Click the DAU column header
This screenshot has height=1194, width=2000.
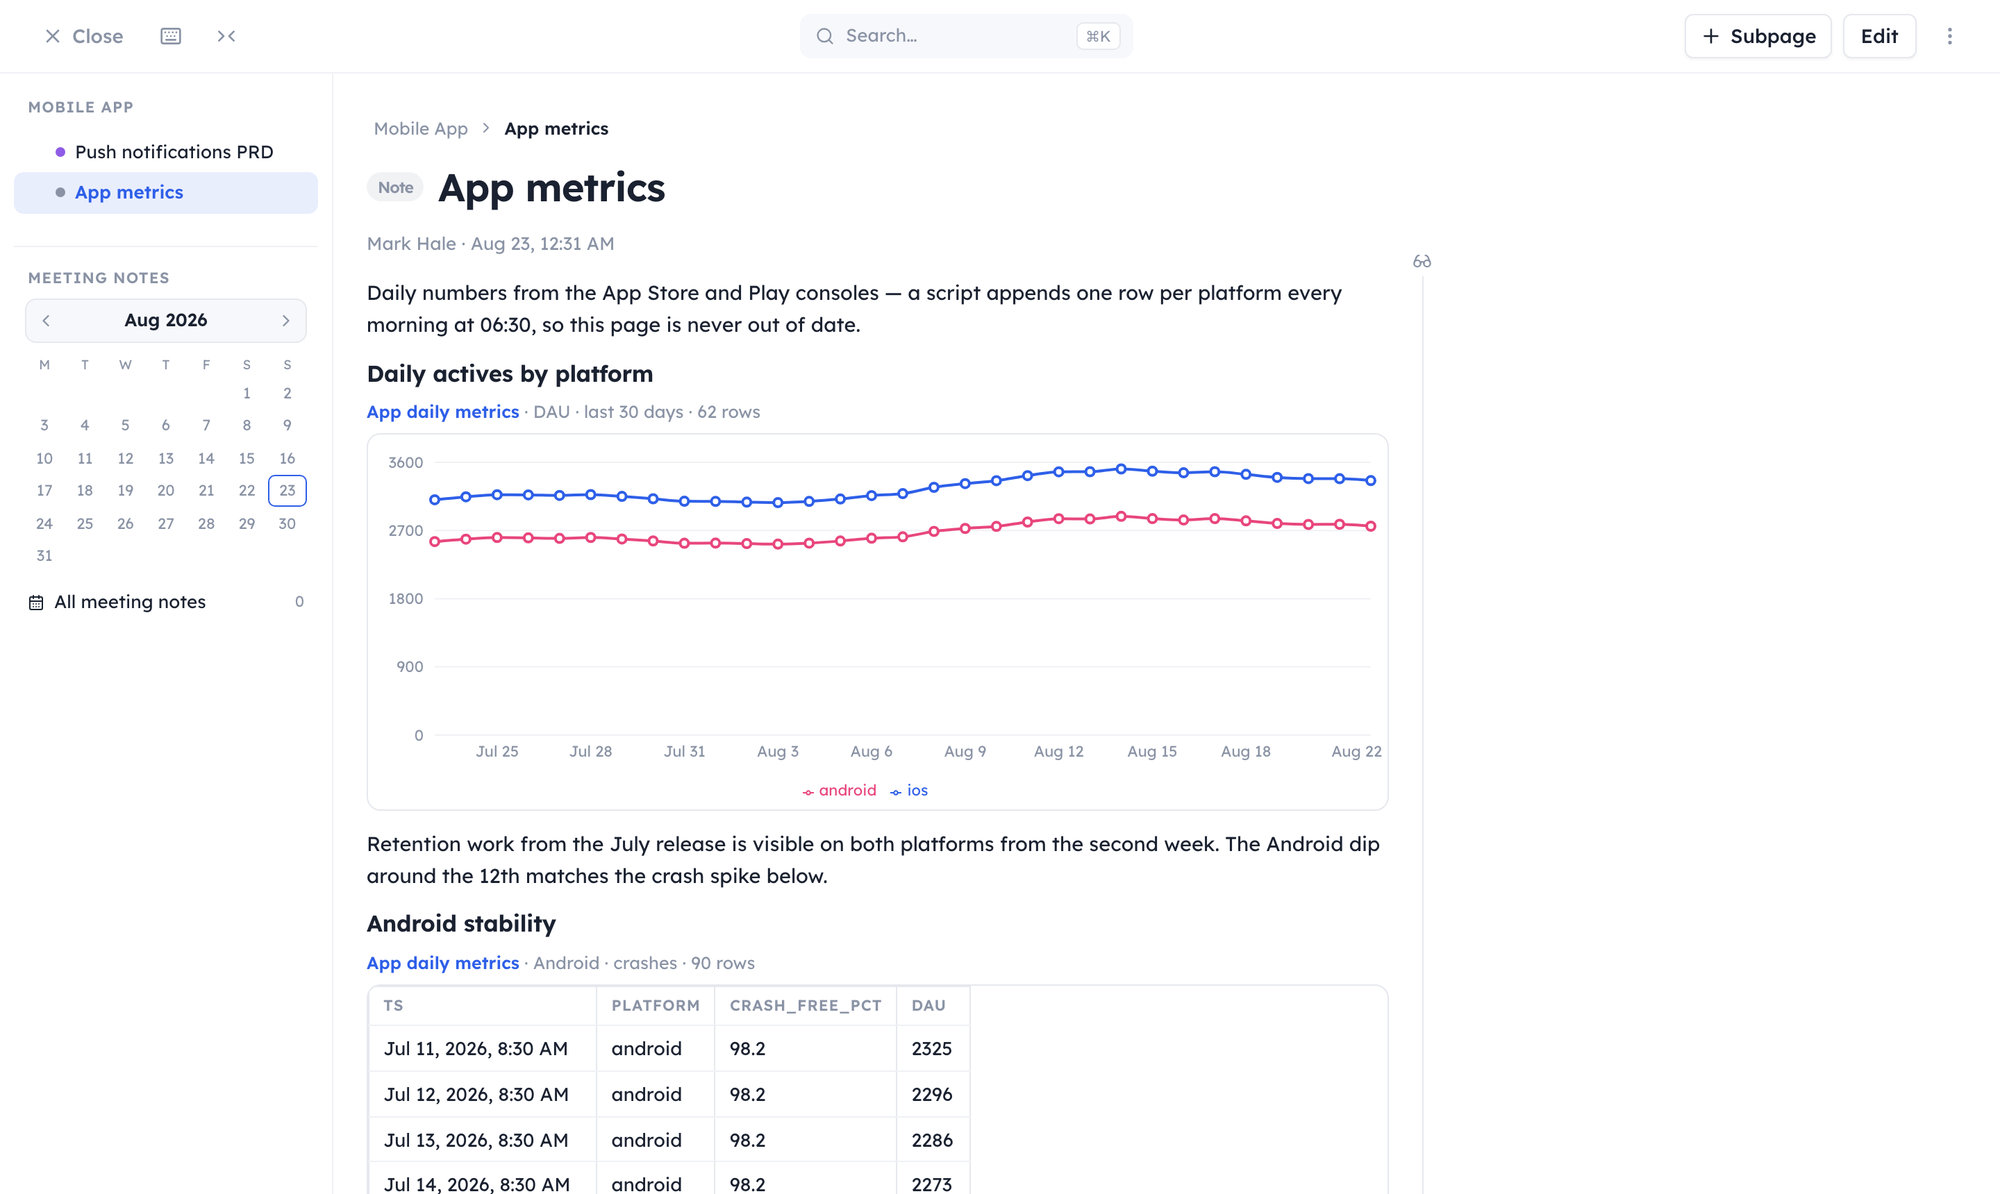pyautogui.click(x=933, y=1006)
